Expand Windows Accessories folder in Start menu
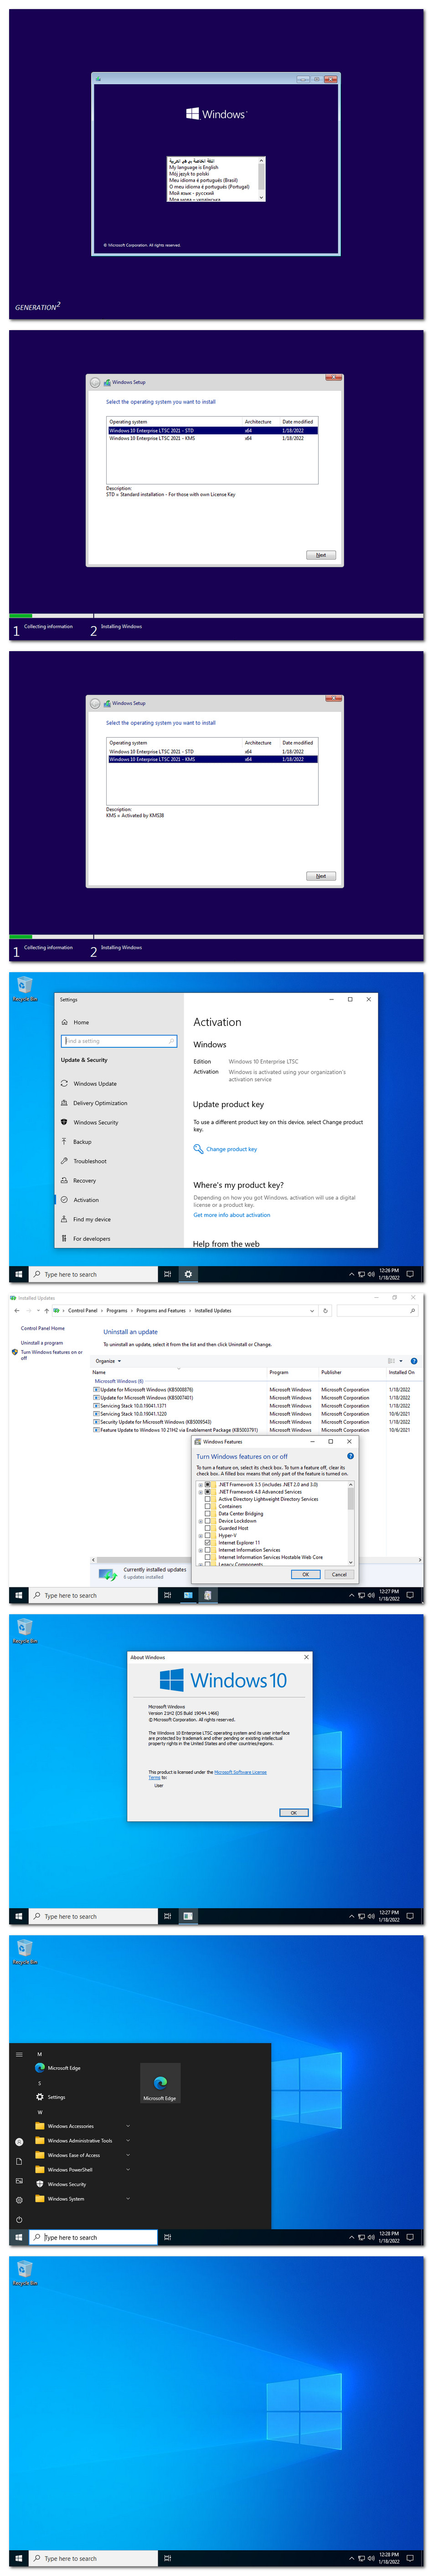 click(82, 2126)
